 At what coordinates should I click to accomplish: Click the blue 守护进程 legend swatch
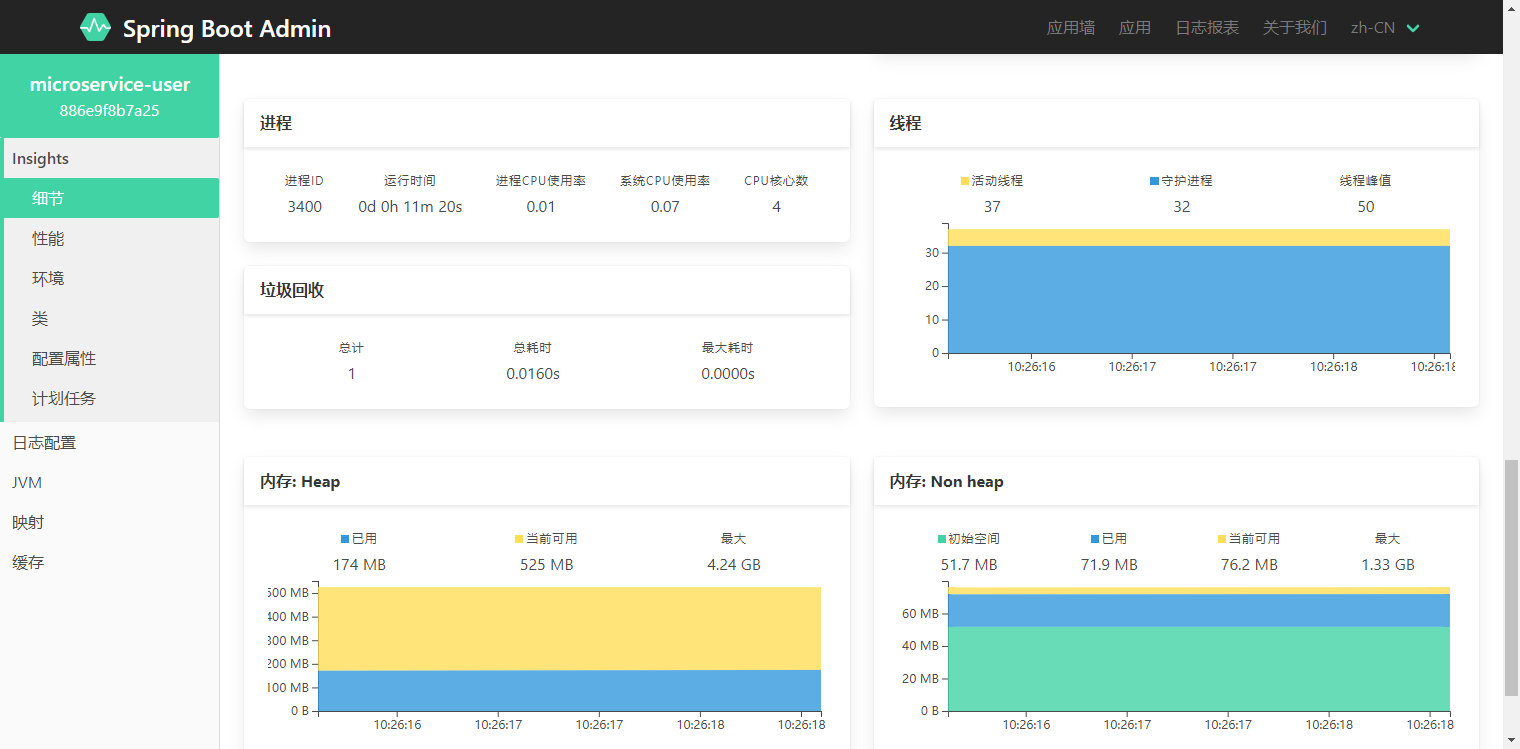coord(1154,181)
